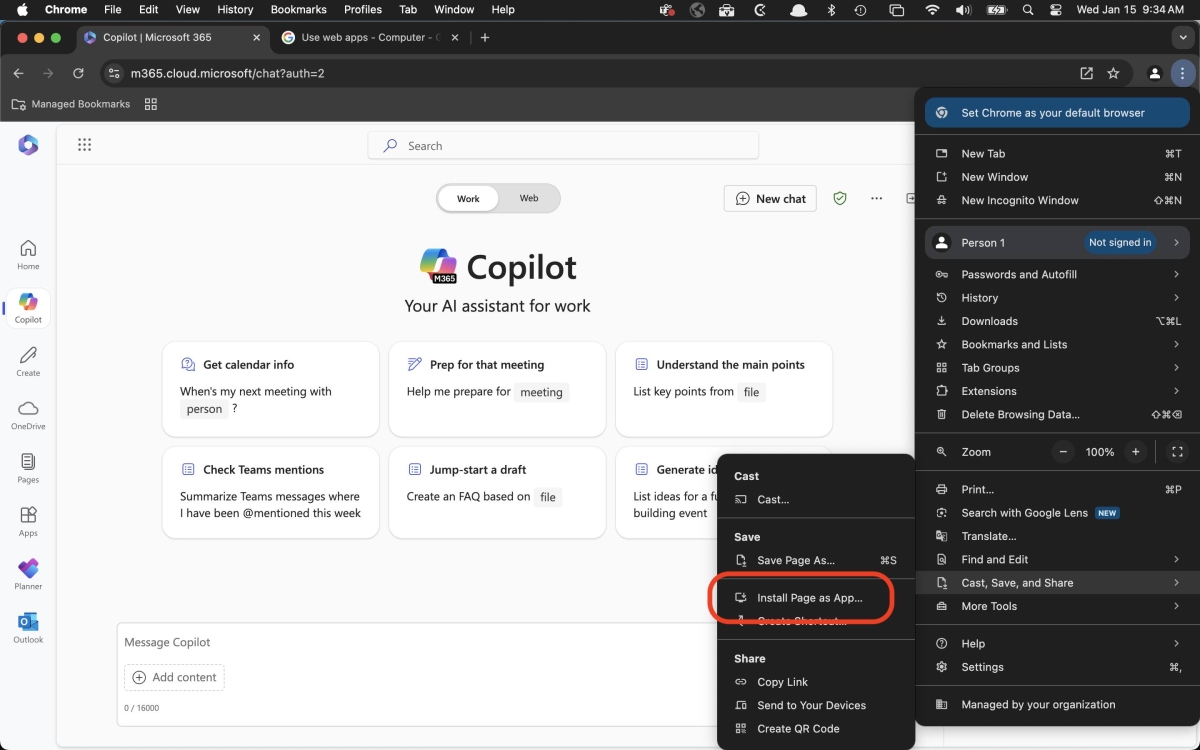Increase zoom with the plus button

[x=1135, y=452]
